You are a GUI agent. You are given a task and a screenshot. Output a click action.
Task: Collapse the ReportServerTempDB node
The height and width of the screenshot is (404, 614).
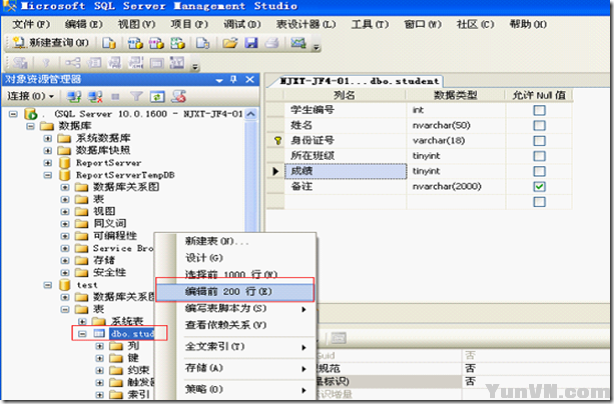tap(48, 175)
